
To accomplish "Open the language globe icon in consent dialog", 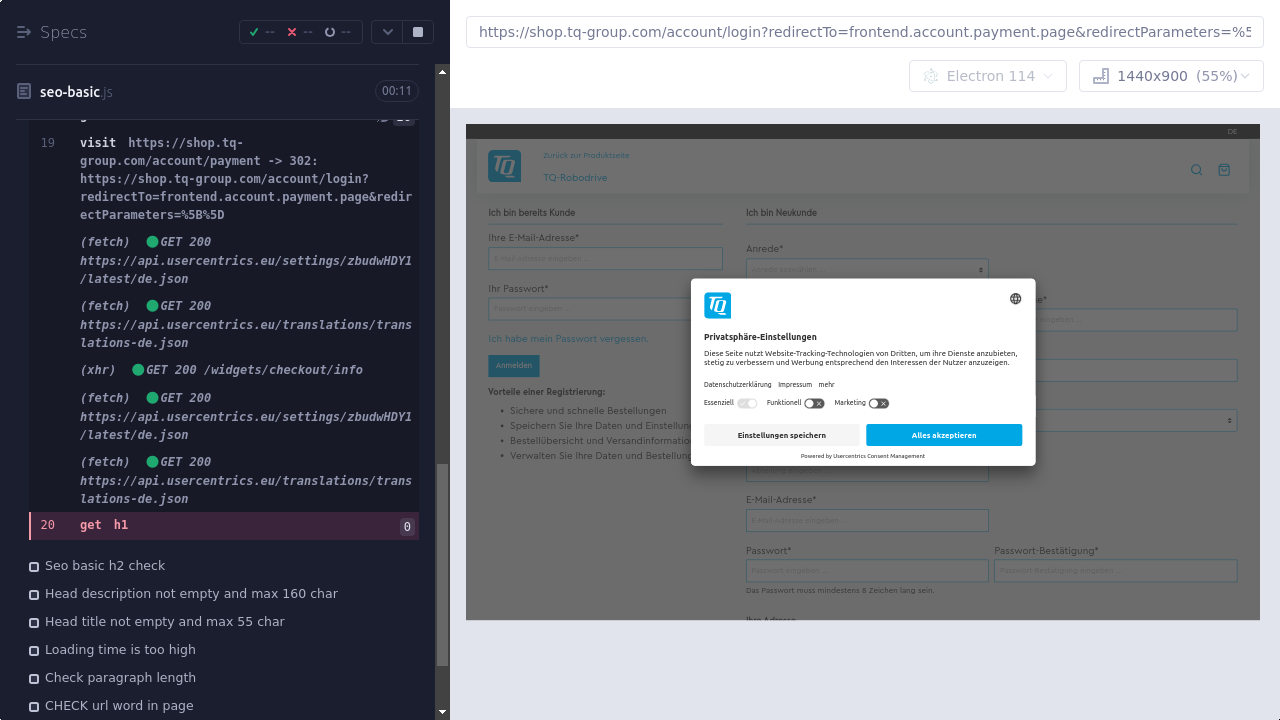I will [1015, 299].
